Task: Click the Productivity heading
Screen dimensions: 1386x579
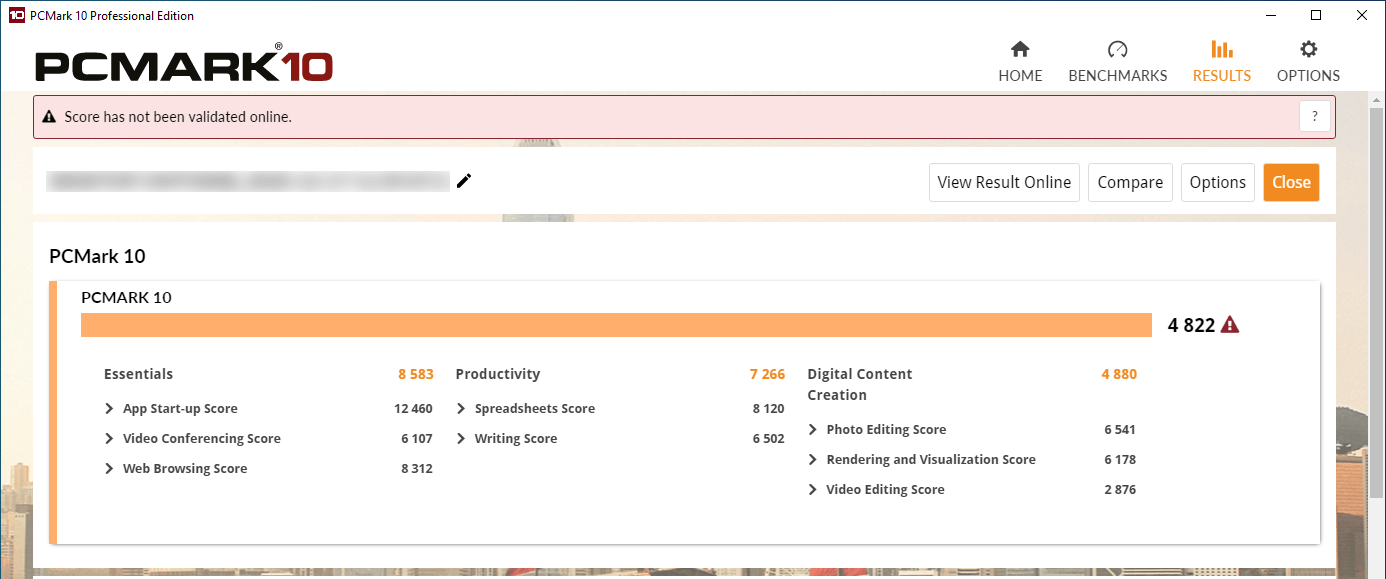Action: tap(497, 374)
